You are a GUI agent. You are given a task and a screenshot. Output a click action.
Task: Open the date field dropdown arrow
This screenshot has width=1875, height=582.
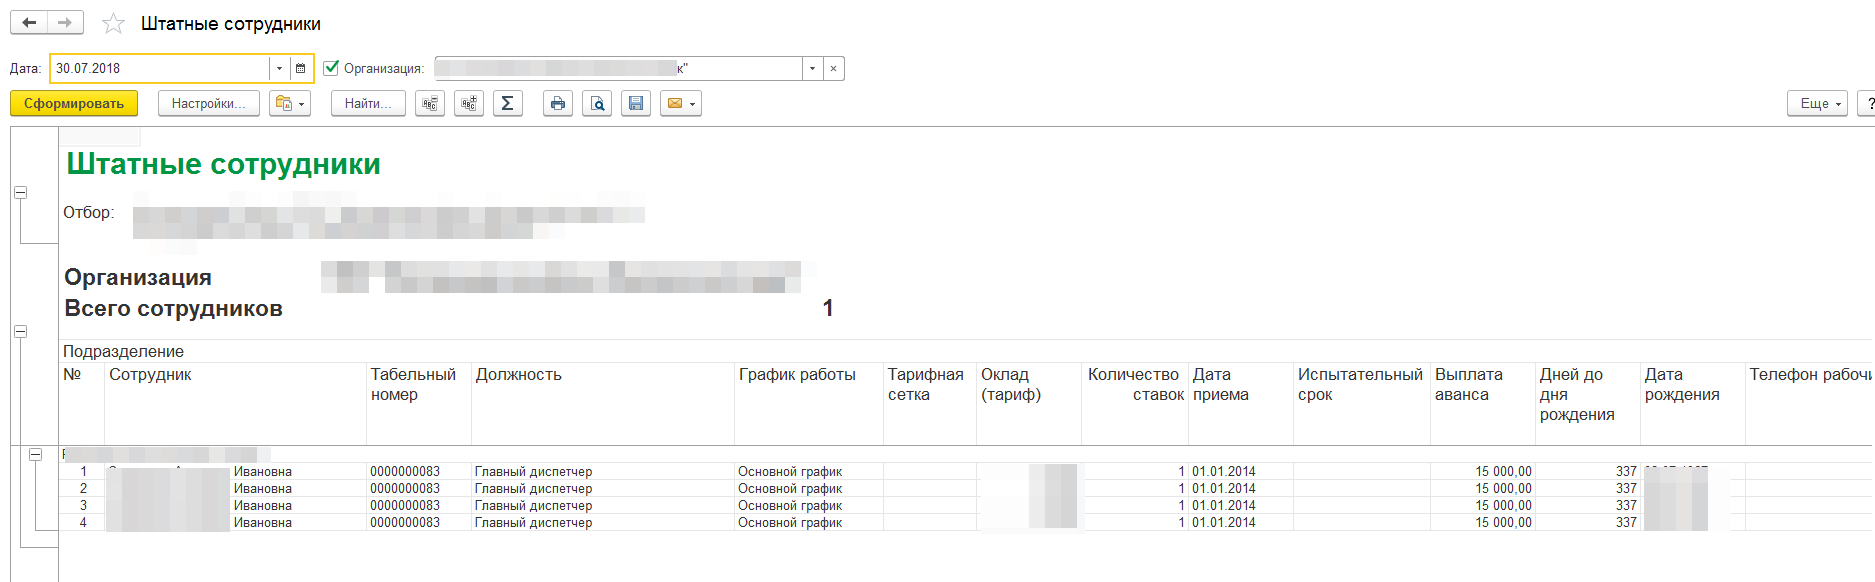coord(279,69)
